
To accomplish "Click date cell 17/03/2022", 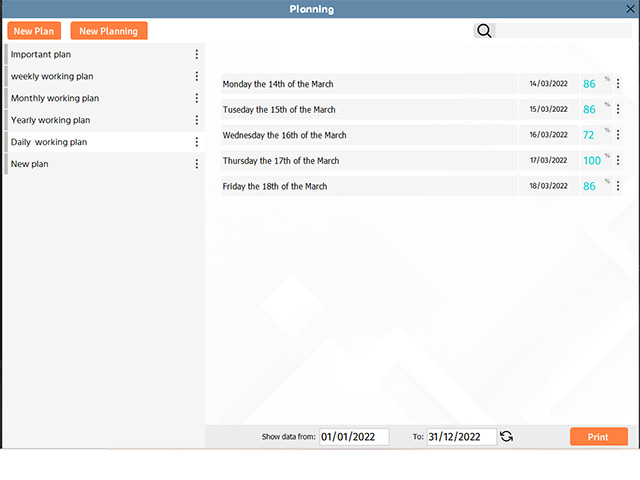I will pyautogui.click(x=549, y=160).
